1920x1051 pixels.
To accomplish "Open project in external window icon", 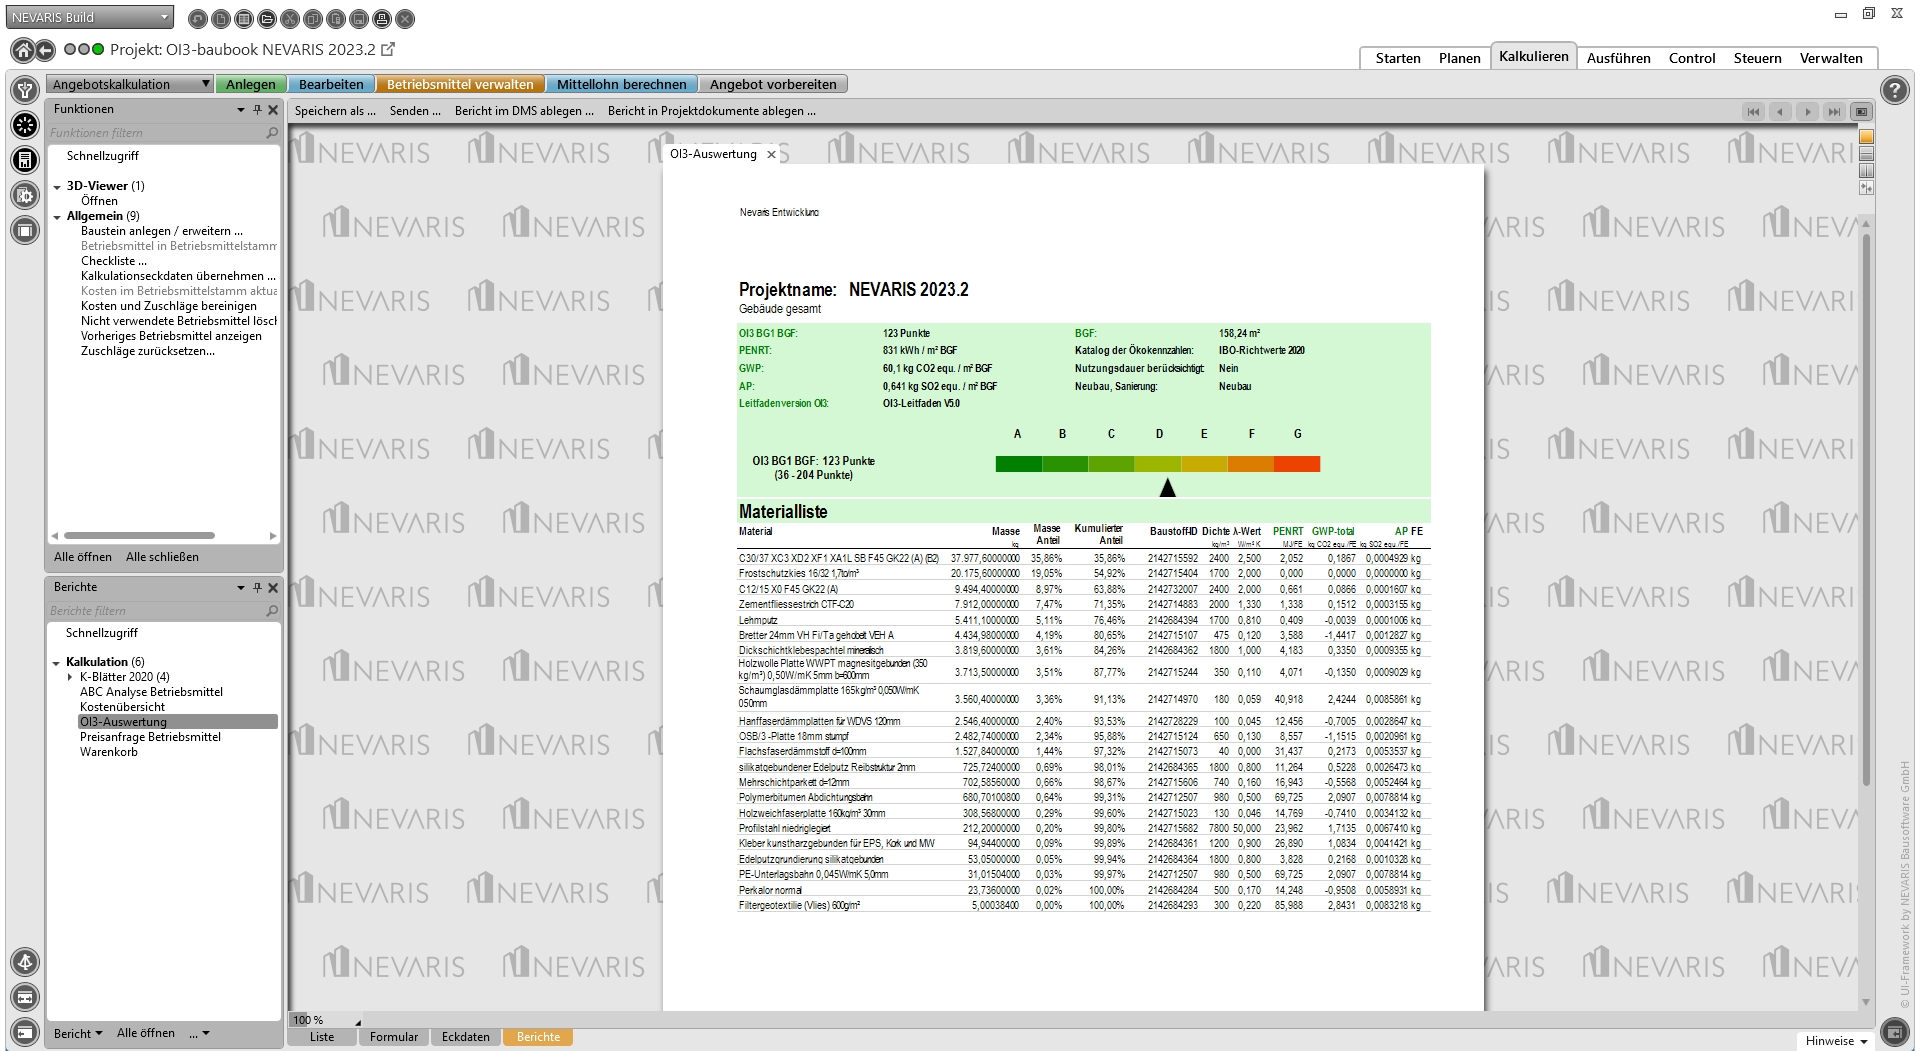I will click(388, 49).
